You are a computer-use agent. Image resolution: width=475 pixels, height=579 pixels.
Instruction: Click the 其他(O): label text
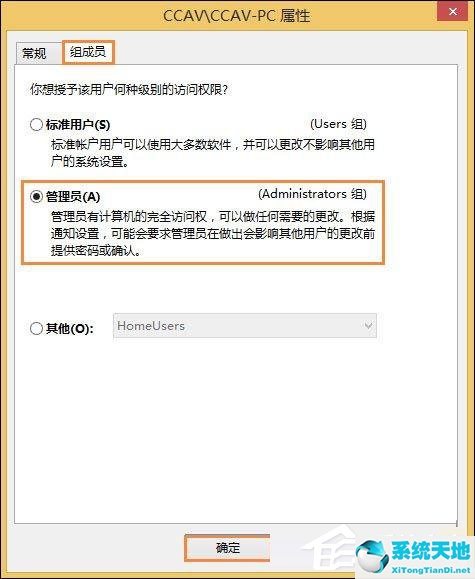[70, 328]
